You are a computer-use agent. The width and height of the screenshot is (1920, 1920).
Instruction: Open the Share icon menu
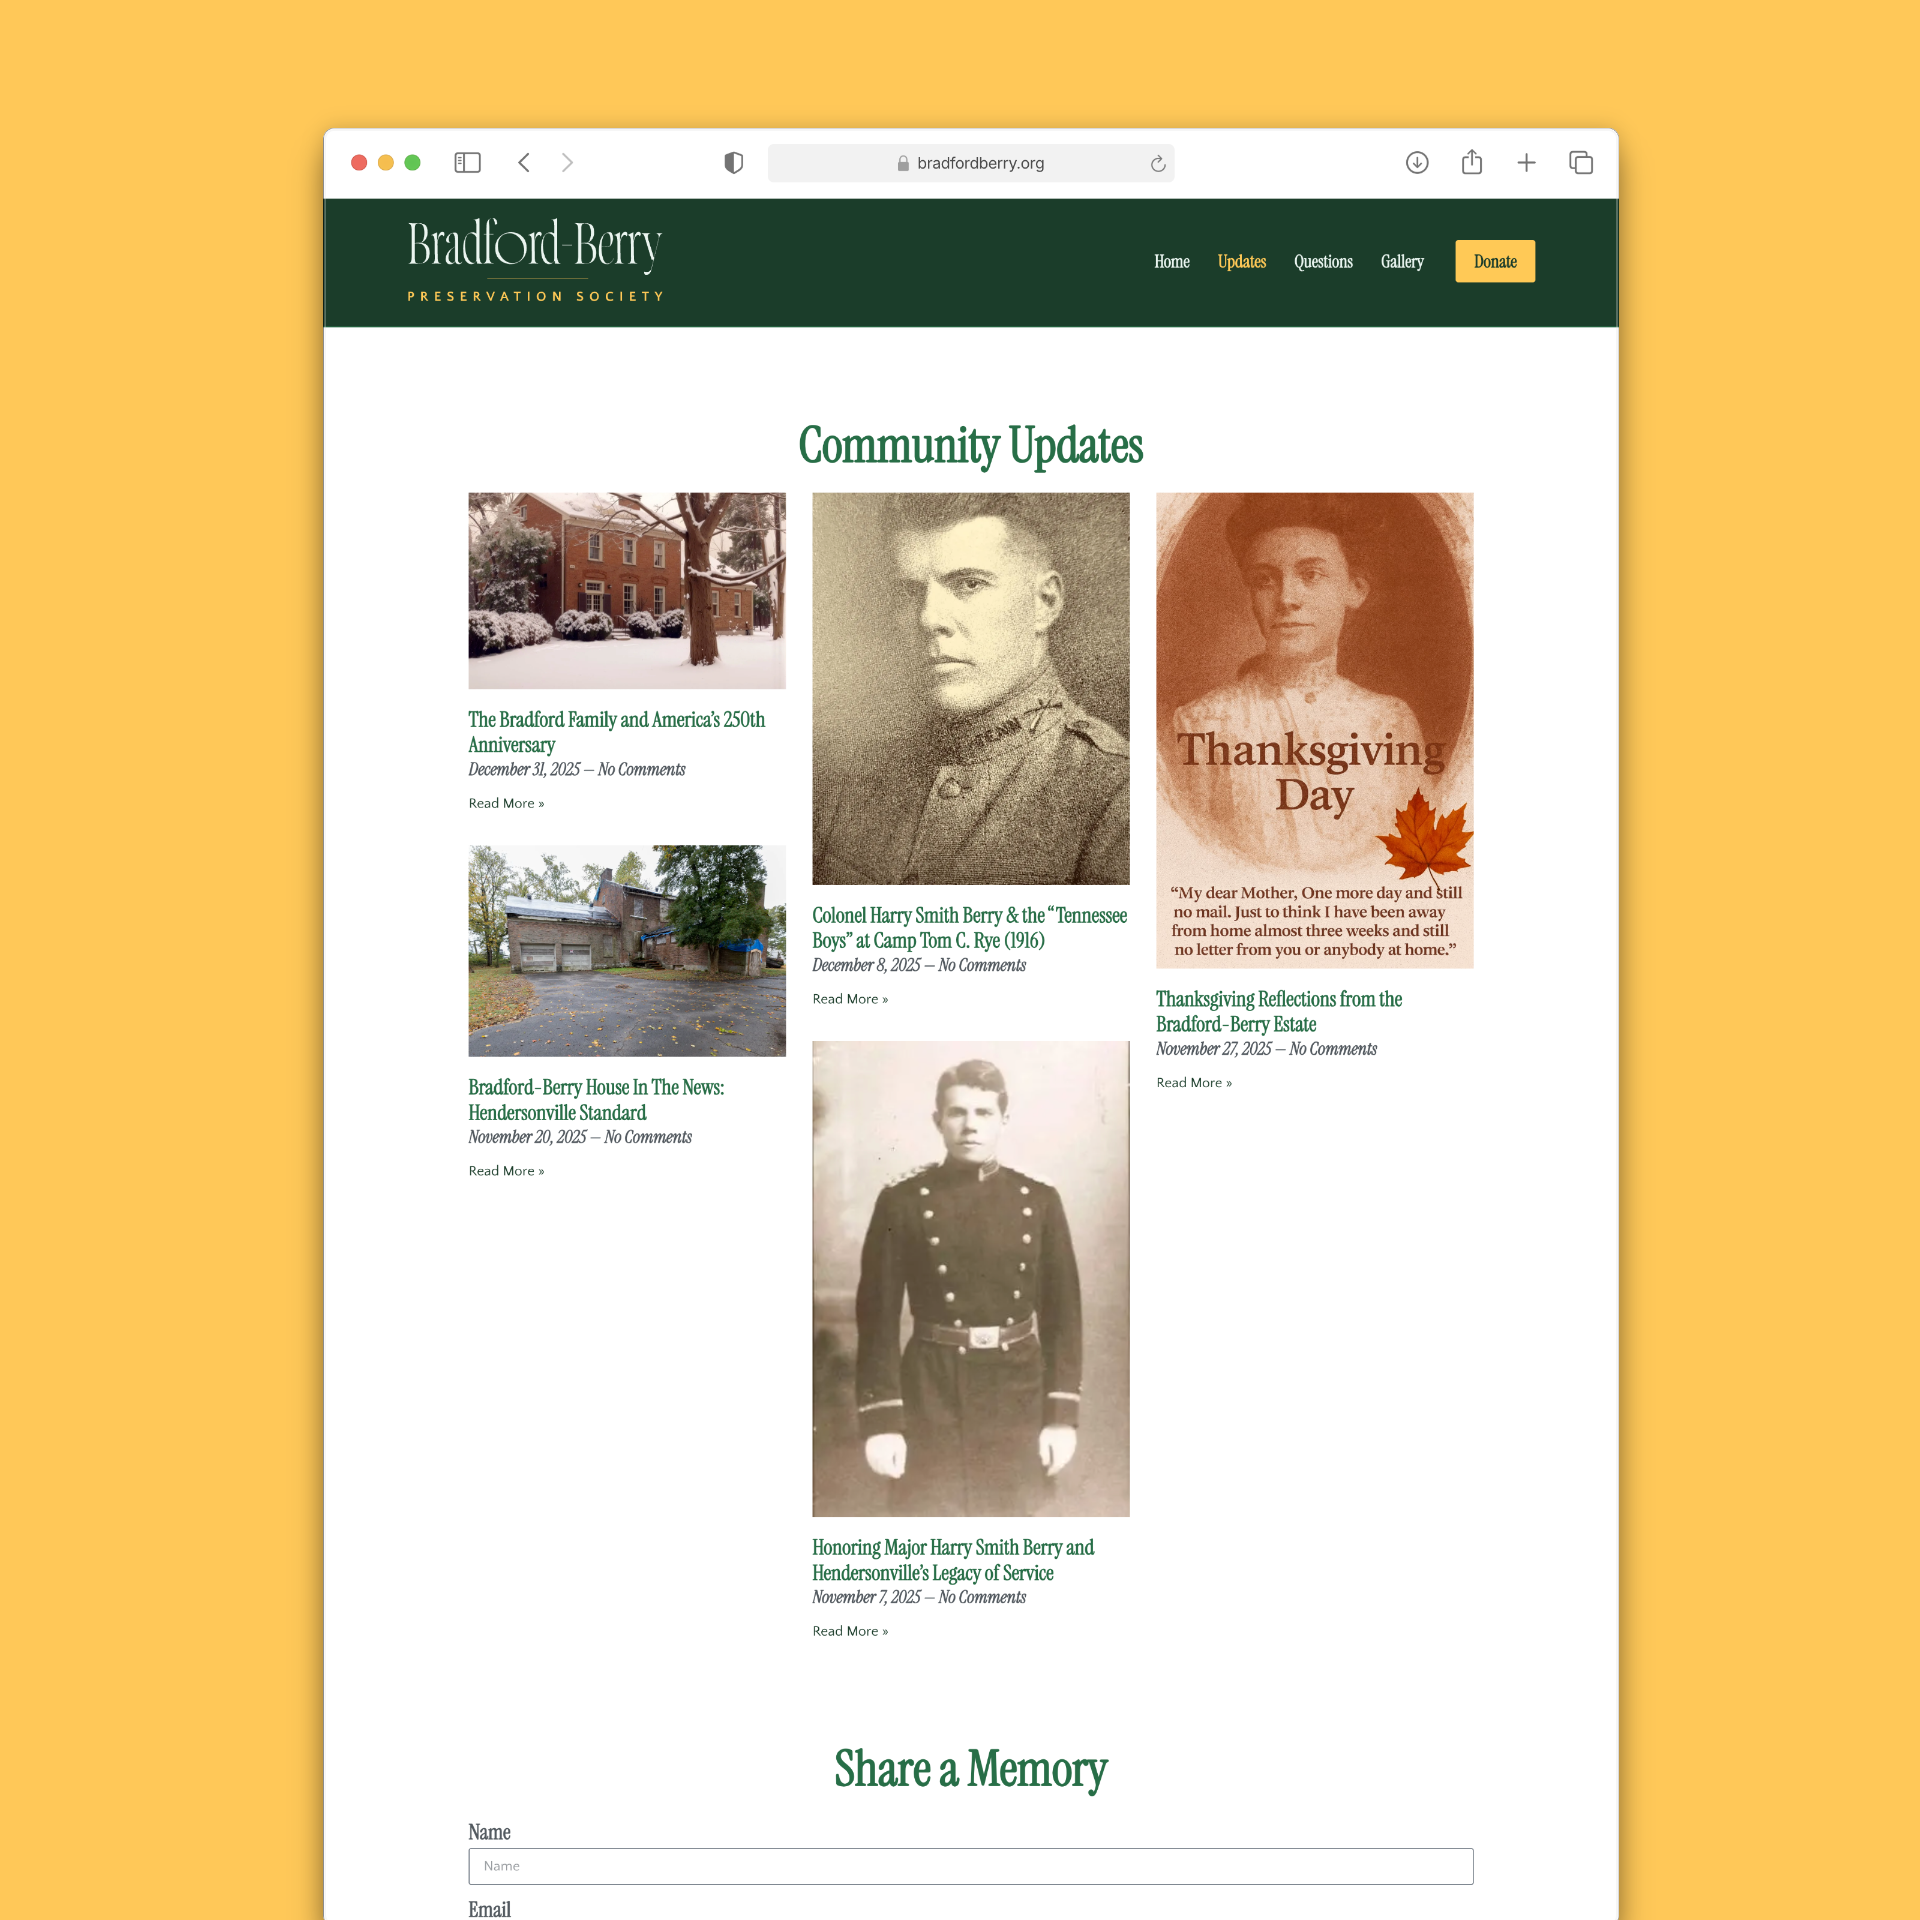coord(1471,162)
